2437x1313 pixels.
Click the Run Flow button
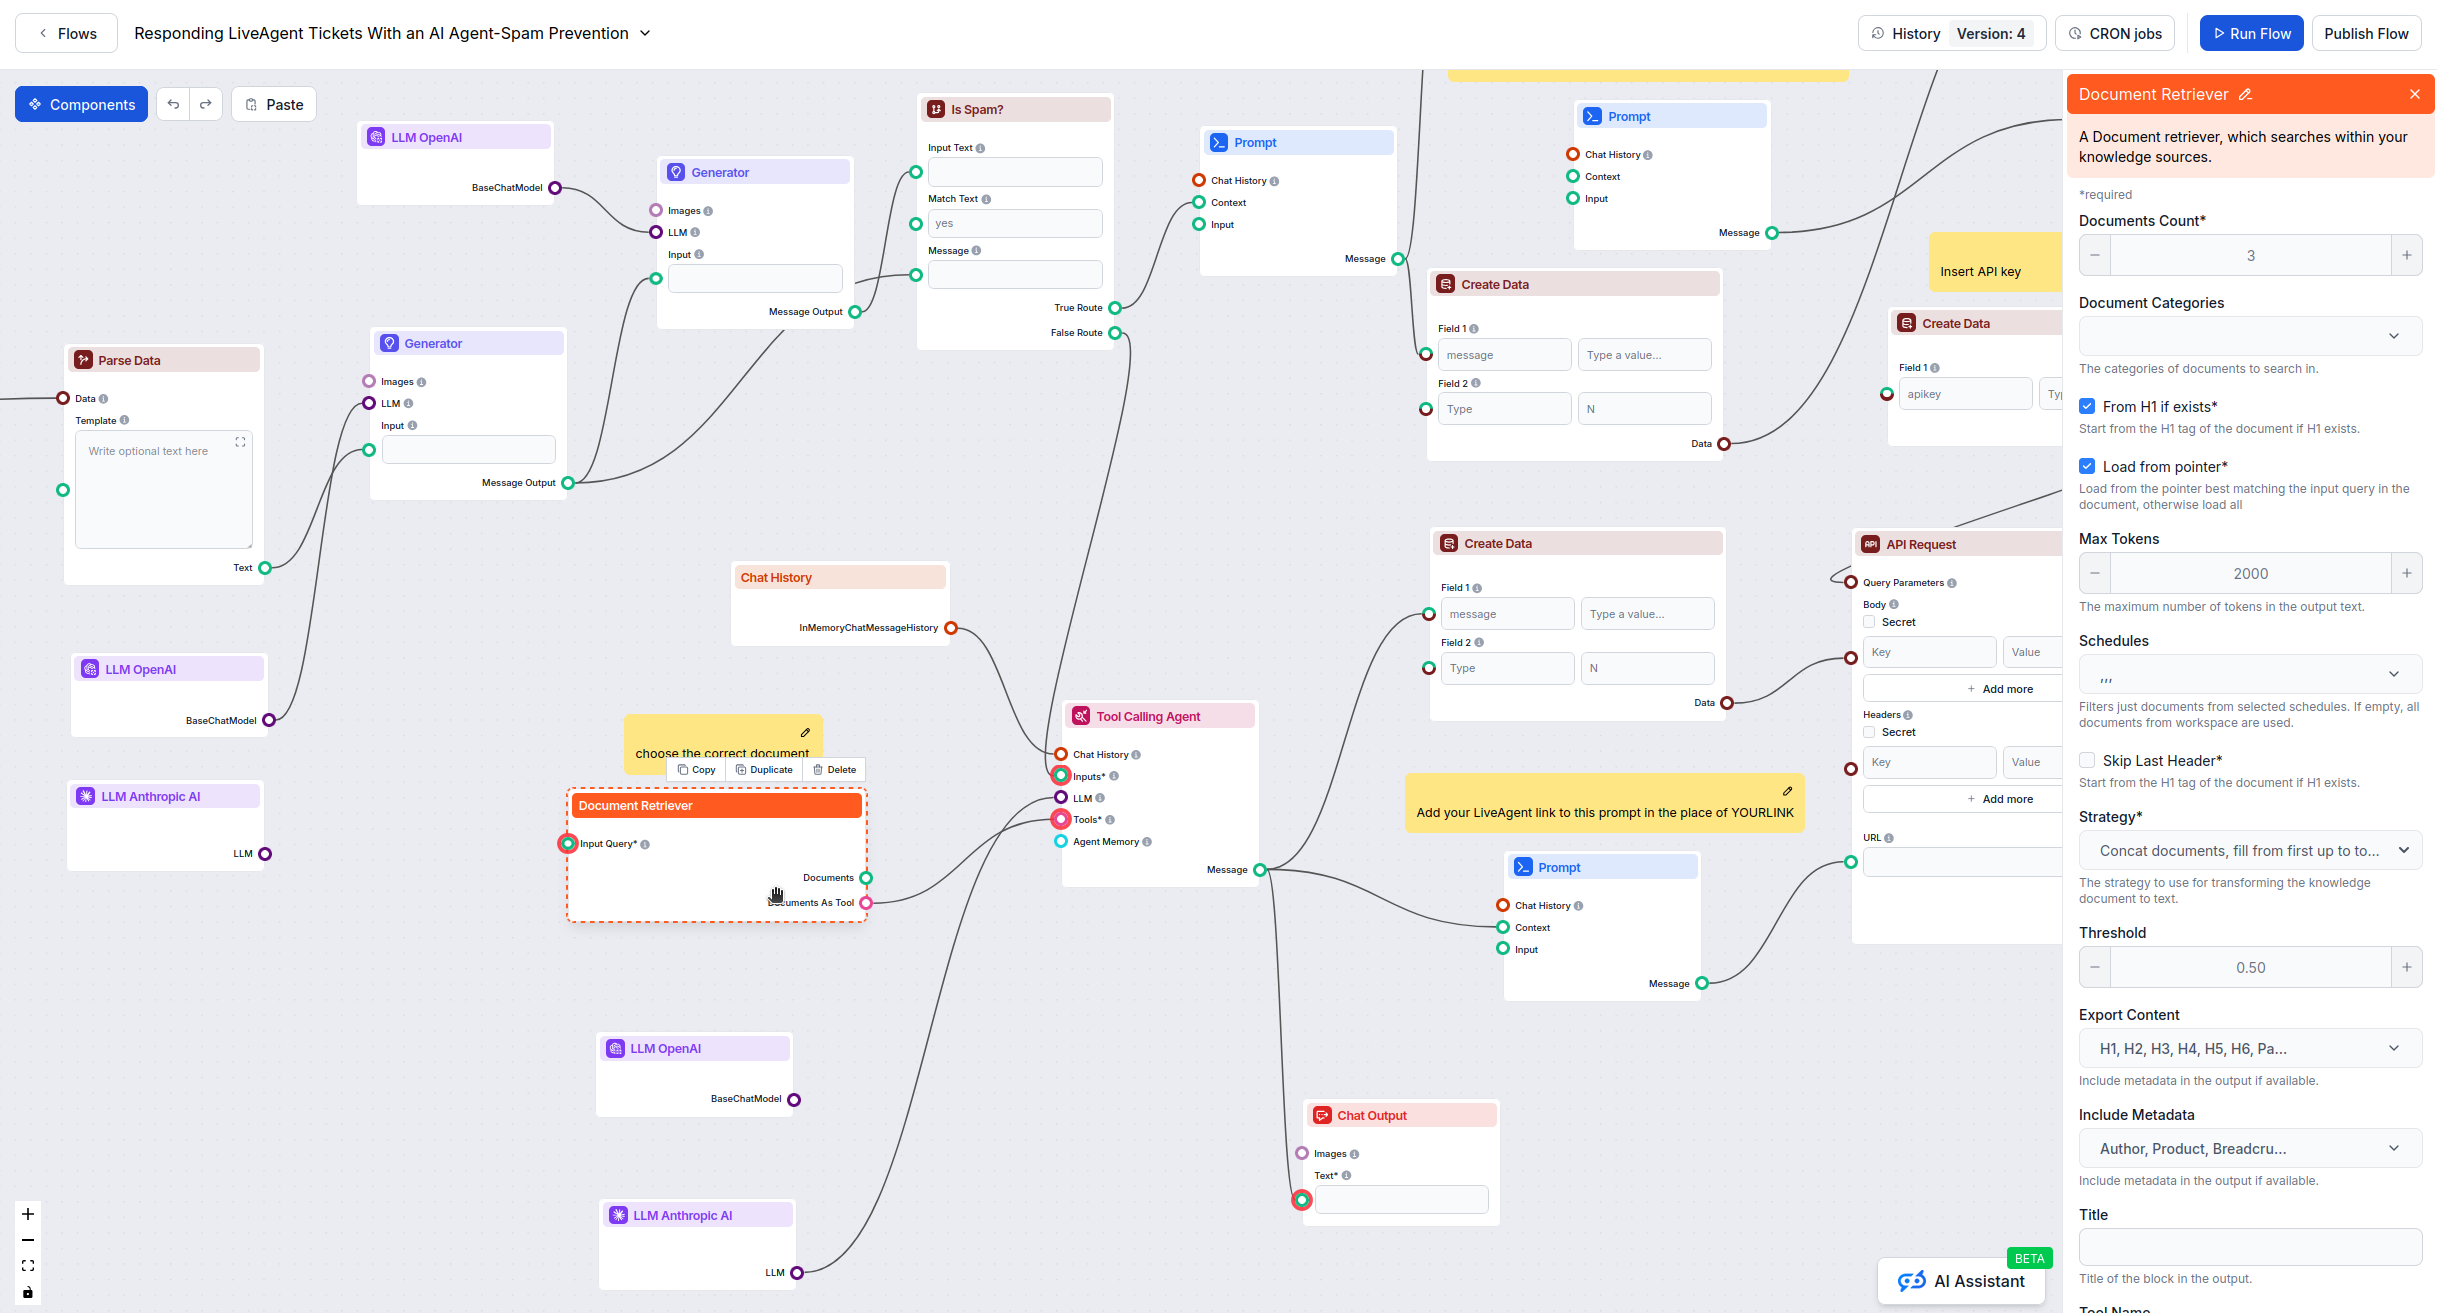pos(2251,33)
